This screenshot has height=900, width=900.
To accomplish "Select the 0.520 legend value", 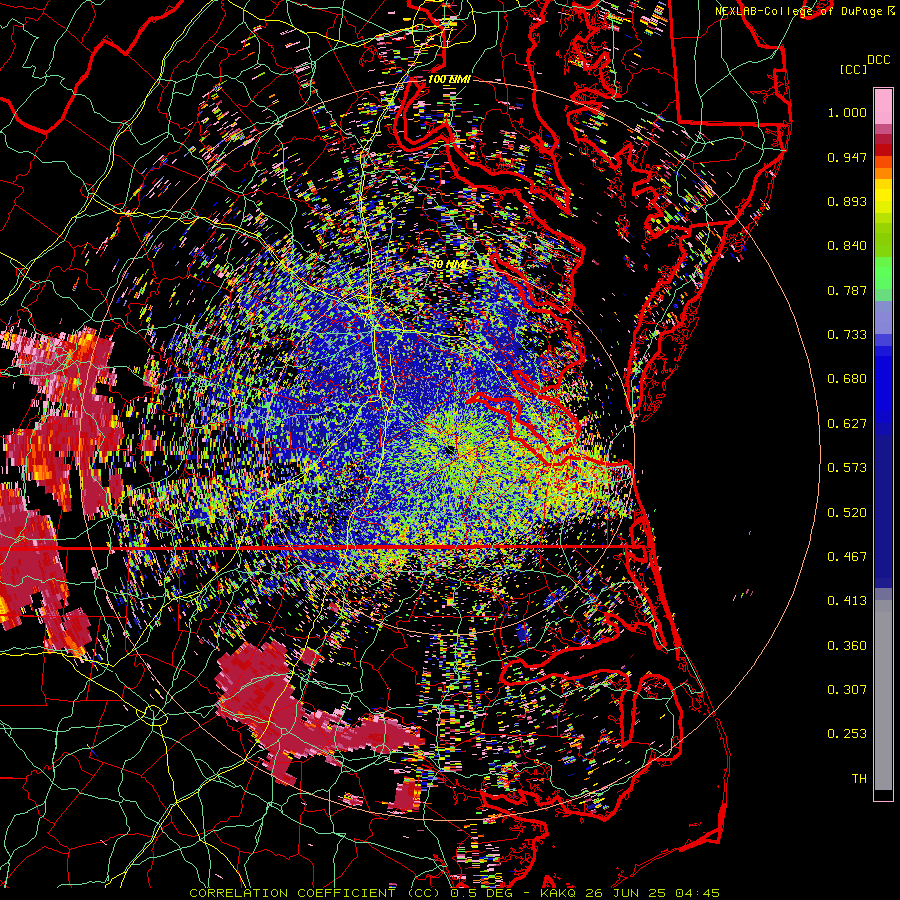I will 847,513.
